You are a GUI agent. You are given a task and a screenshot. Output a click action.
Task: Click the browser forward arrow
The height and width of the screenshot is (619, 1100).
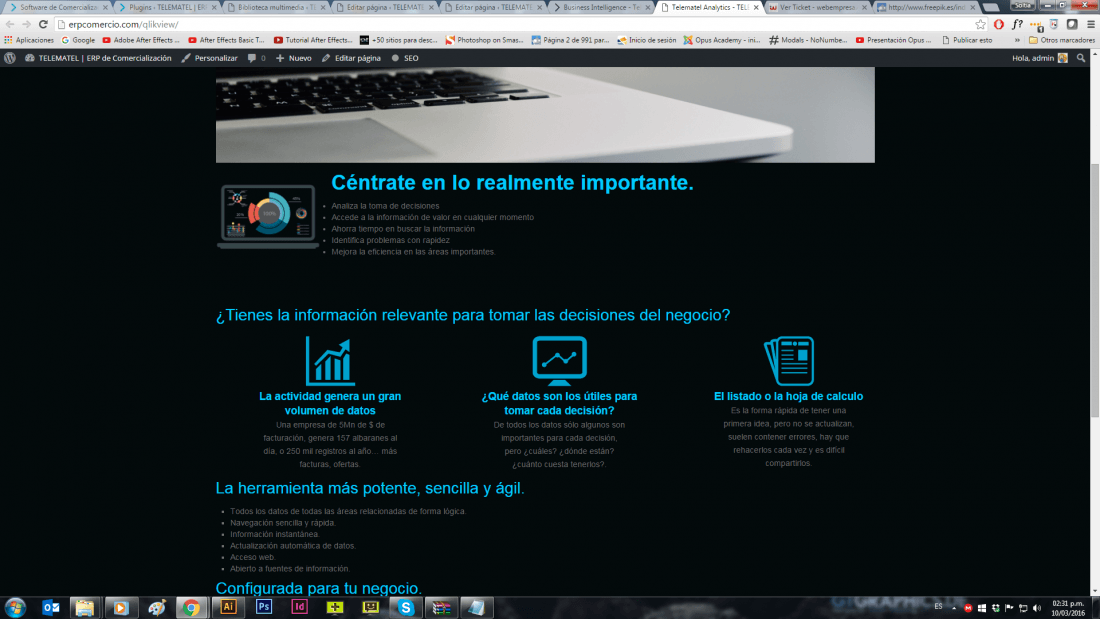pyautogui.click(x=26, y=24)
